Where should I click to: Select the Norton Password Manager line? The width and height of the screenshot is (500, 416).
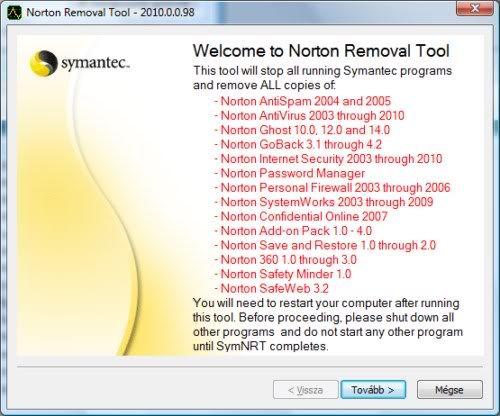[x=289, y=173]
